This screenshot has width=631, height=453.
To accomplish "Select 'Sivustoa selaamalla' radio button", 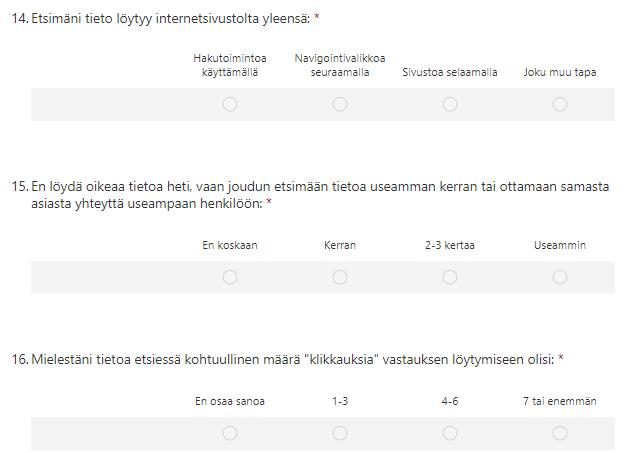I will [450, 104].
